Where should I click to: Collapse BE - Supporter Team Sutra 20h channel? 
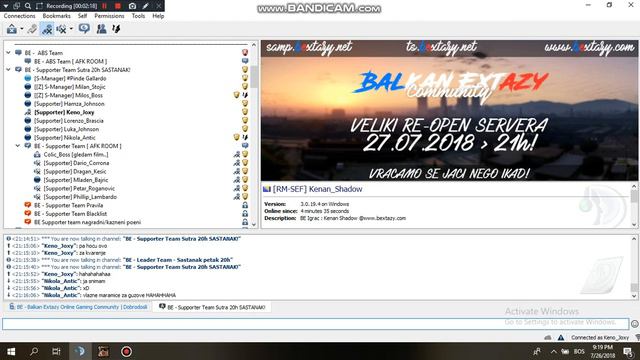[x=8, y=70]
